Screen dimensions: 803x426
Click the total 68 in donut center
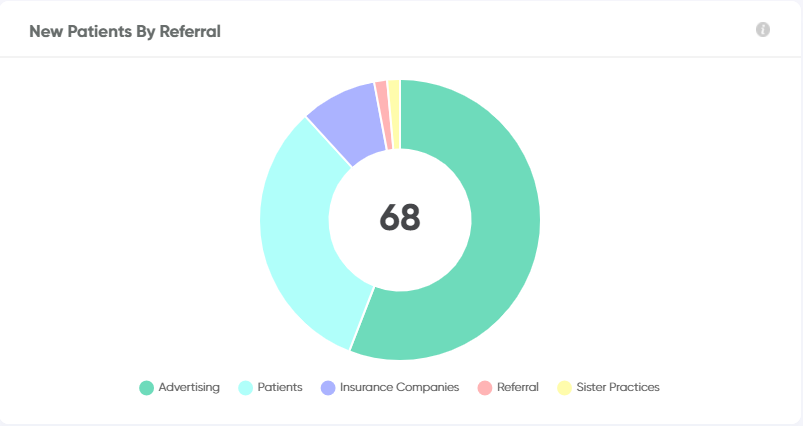tap(400, 218)
